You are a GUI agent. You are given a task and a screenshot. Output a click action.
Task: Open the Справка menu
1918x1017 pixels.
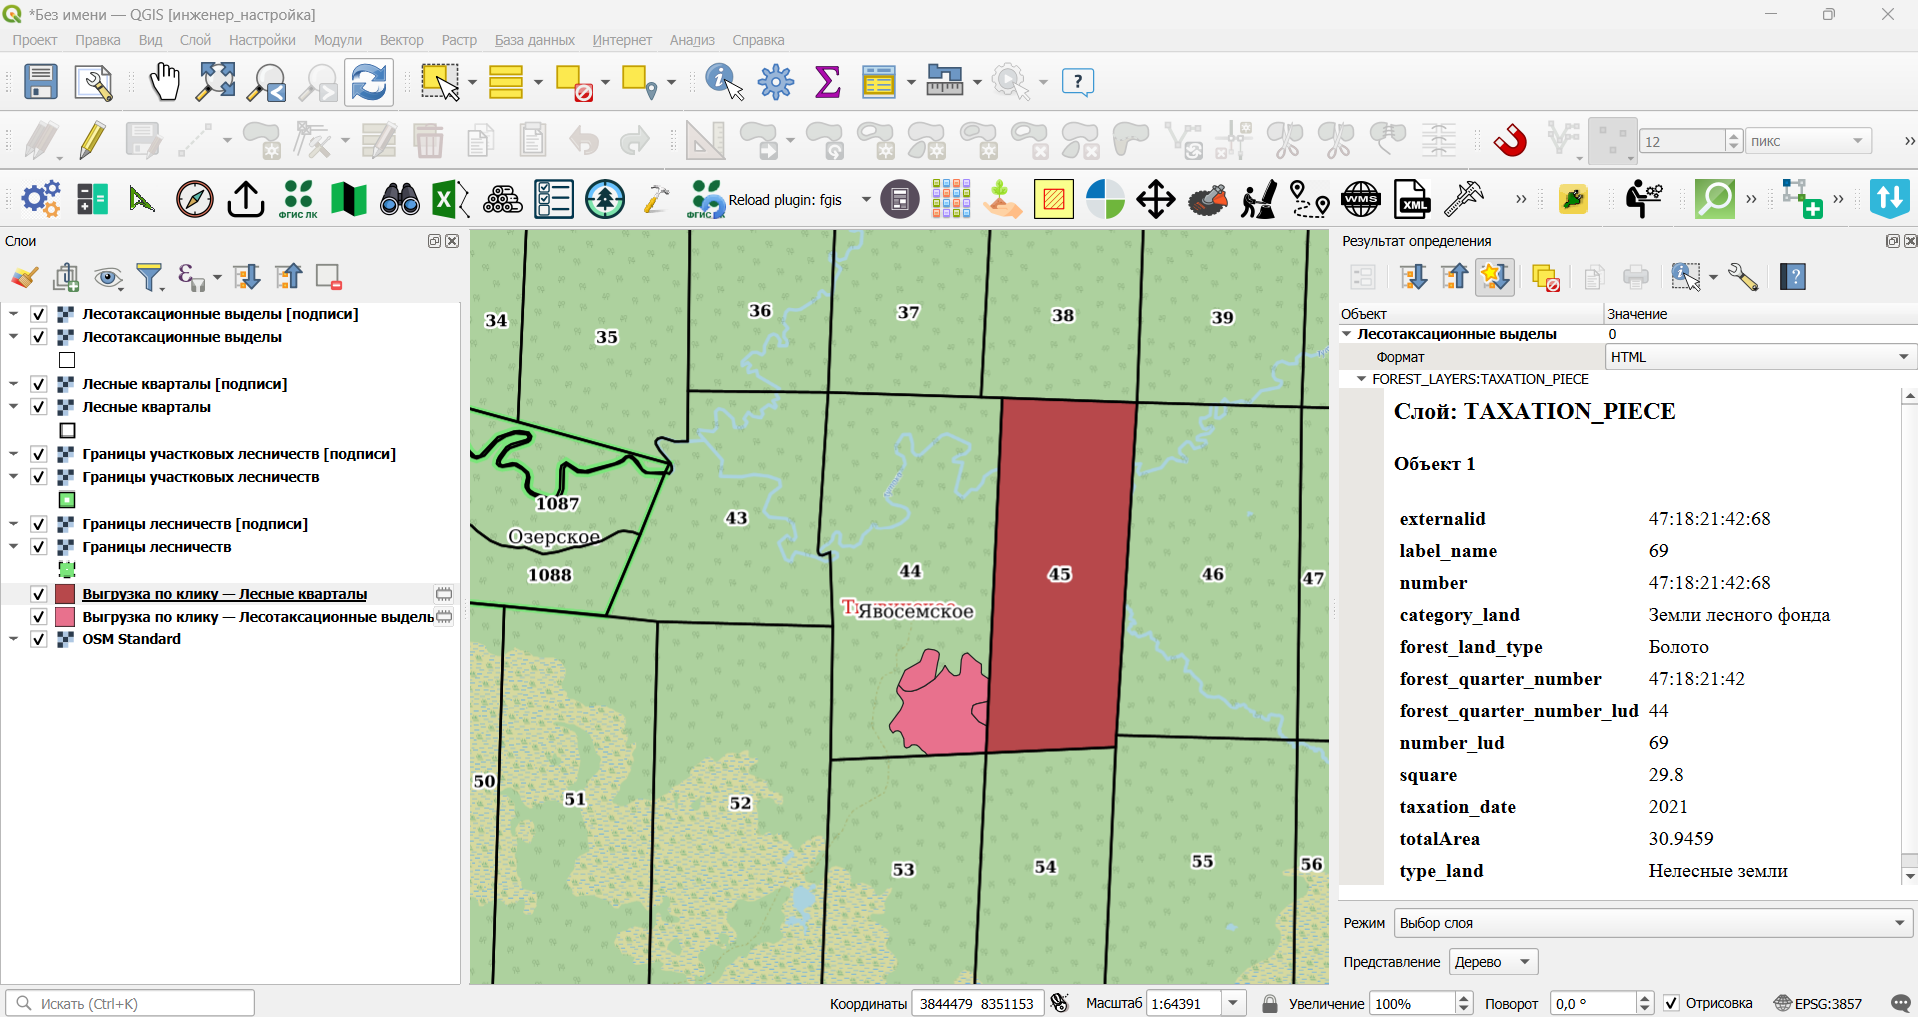(x=758, y=40)
